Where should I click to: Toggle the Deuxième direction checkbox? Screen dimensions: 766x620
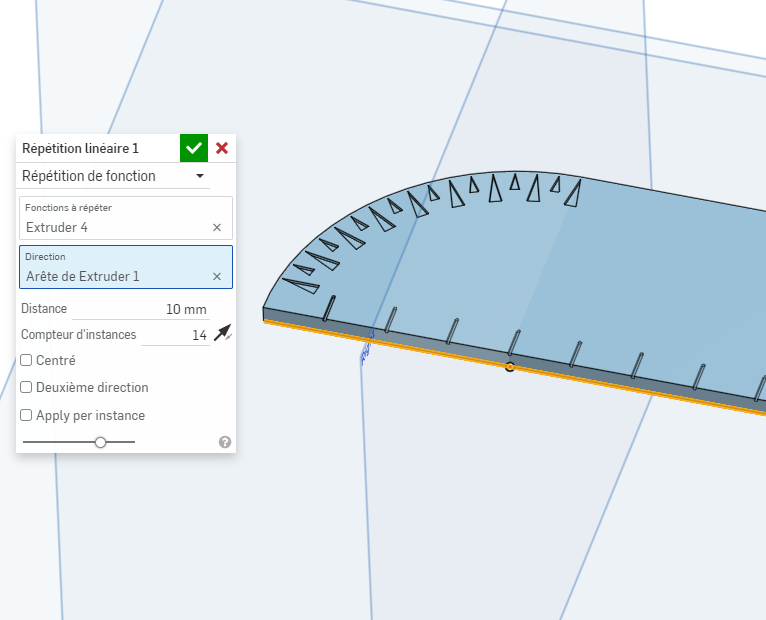27,388
